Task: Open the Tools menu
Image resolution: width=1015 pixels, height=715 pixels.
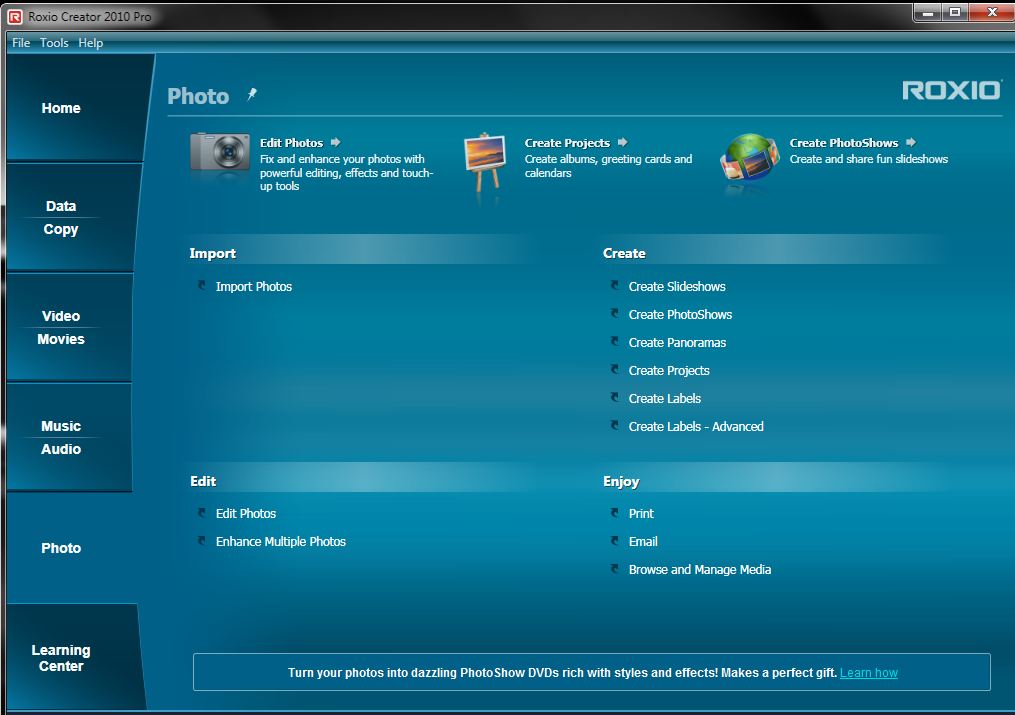Action: tap(54, 43)
